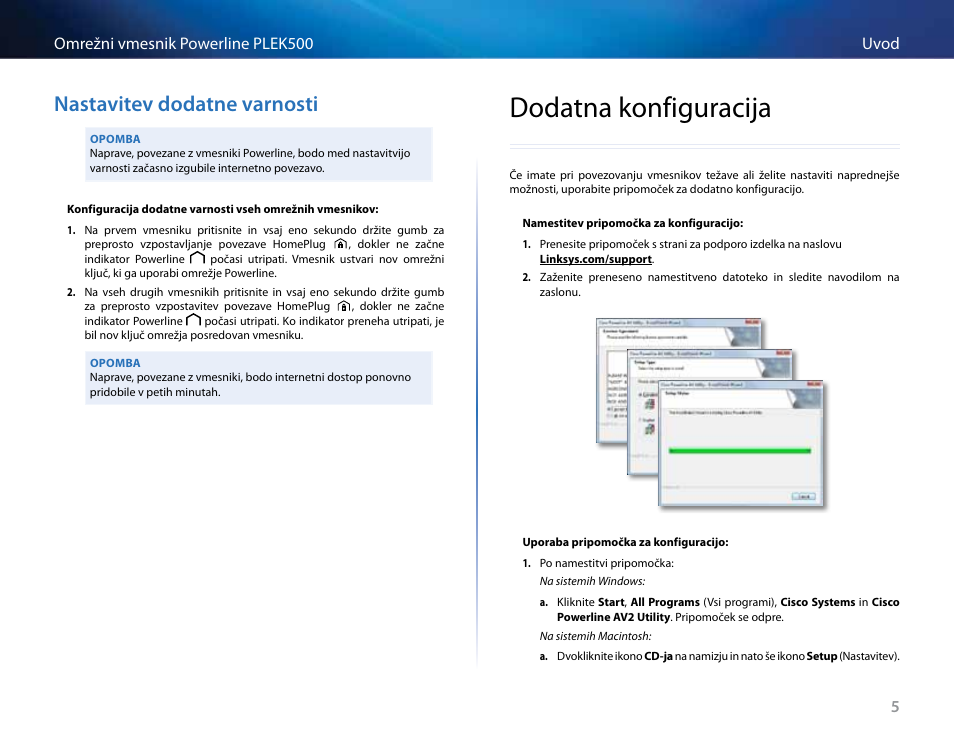Click the installer wizard screenshots image

pos(710,413)
